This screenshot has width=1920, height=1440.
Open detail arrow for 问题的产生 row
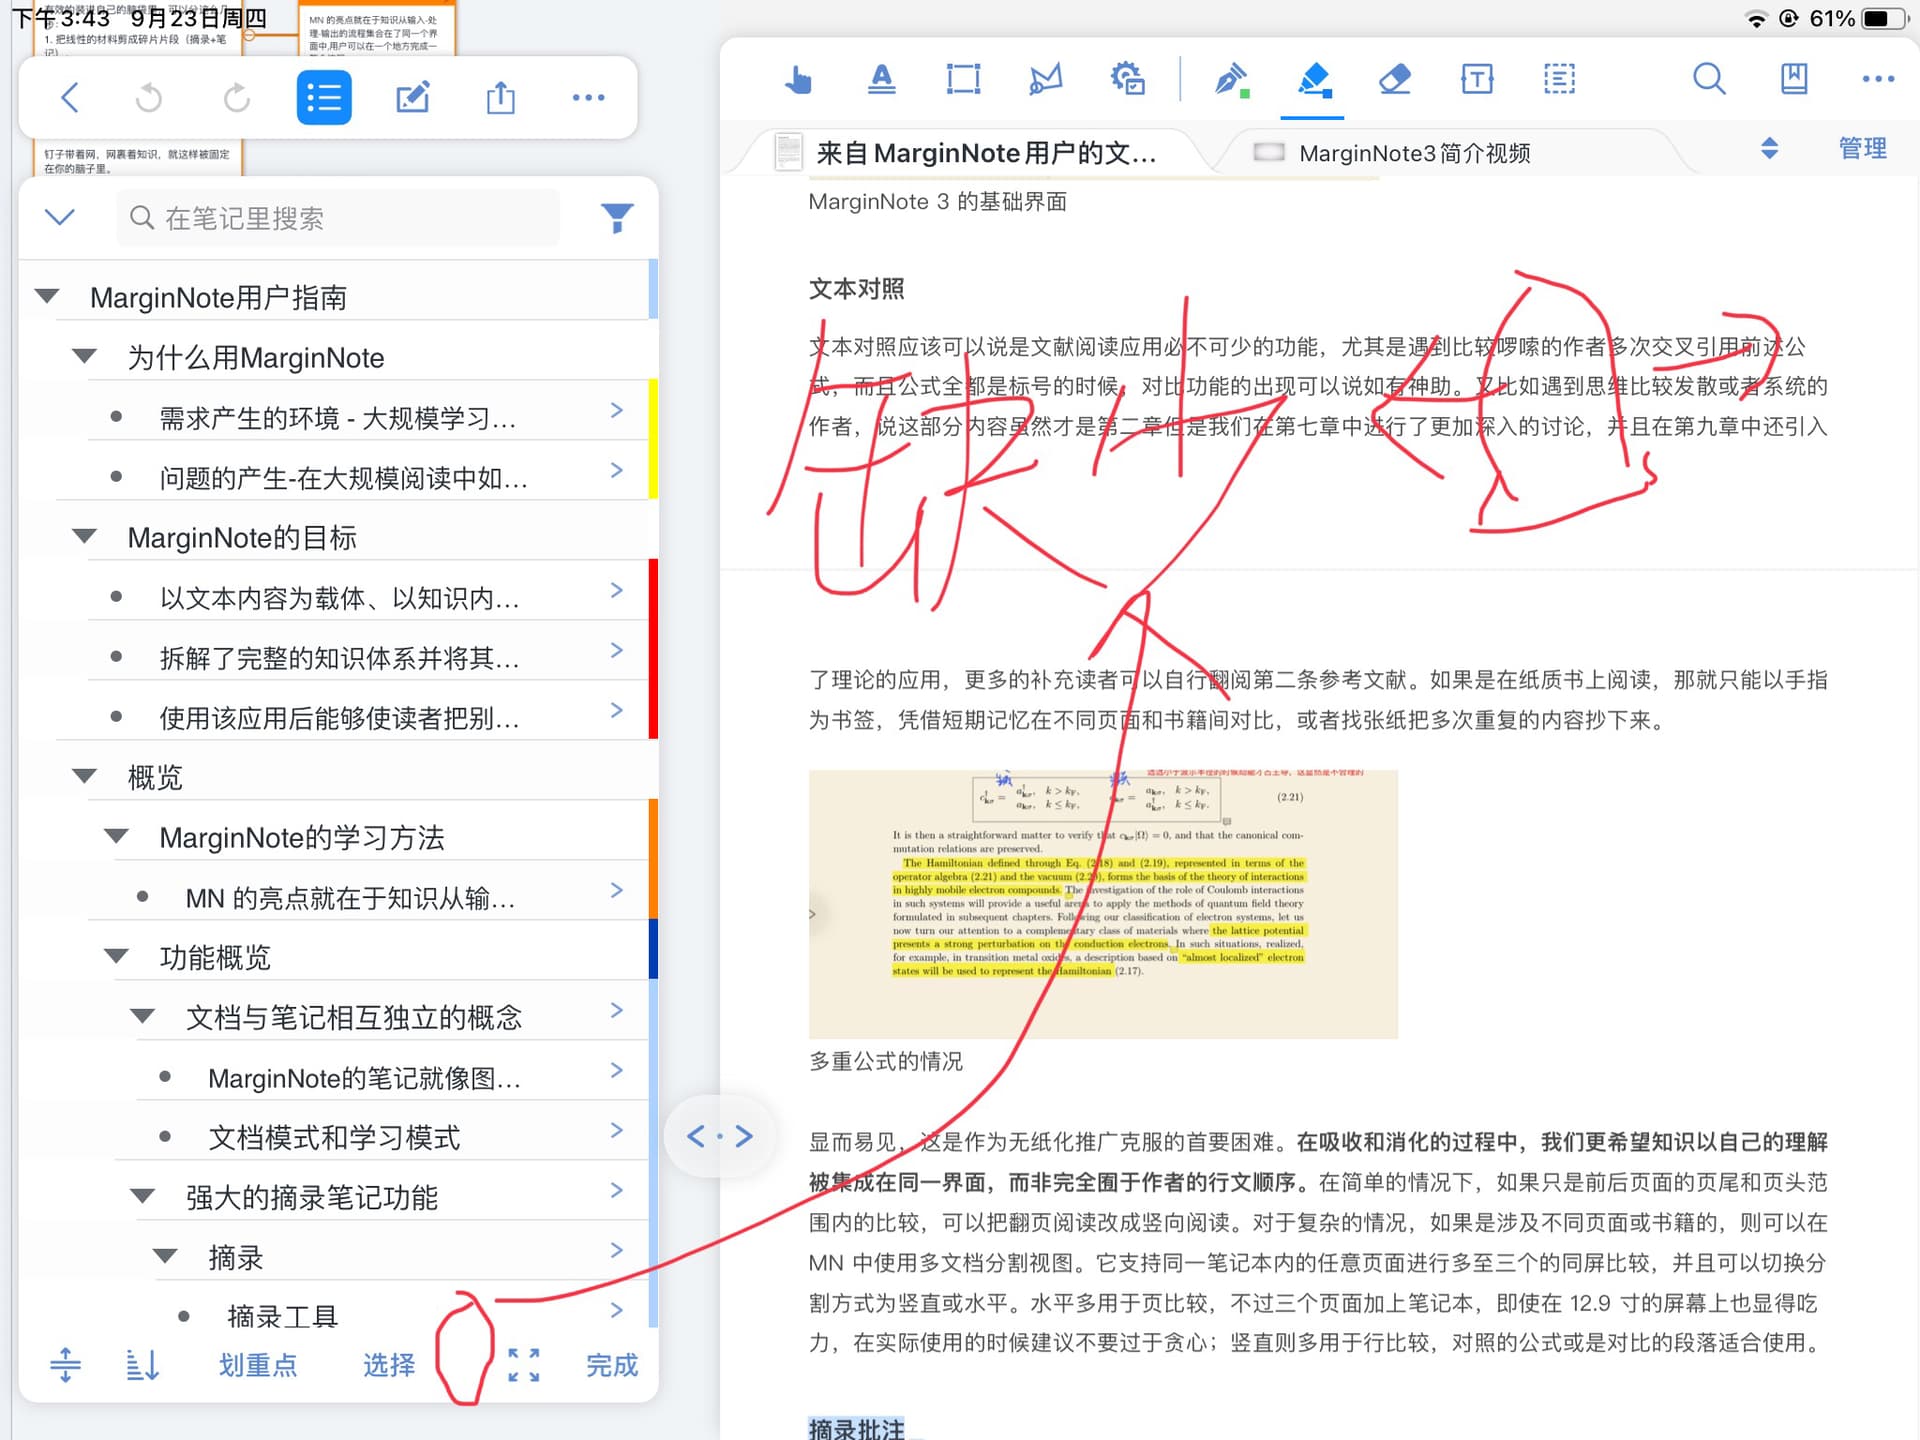(x=617, y=470)
